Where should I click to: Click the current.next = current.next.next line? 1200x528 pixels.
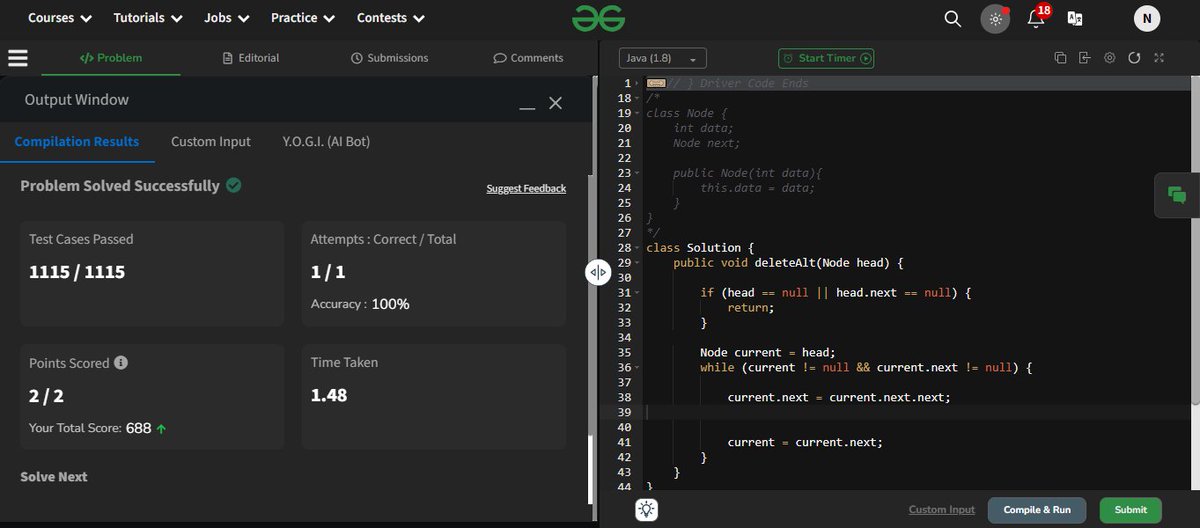pyautogui.click(x=839, y=397)
